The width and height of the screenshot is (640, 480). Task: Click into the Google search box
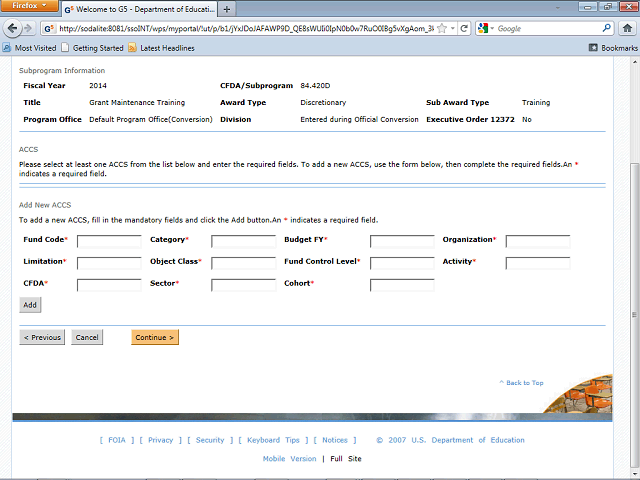[x=548, y=29]
